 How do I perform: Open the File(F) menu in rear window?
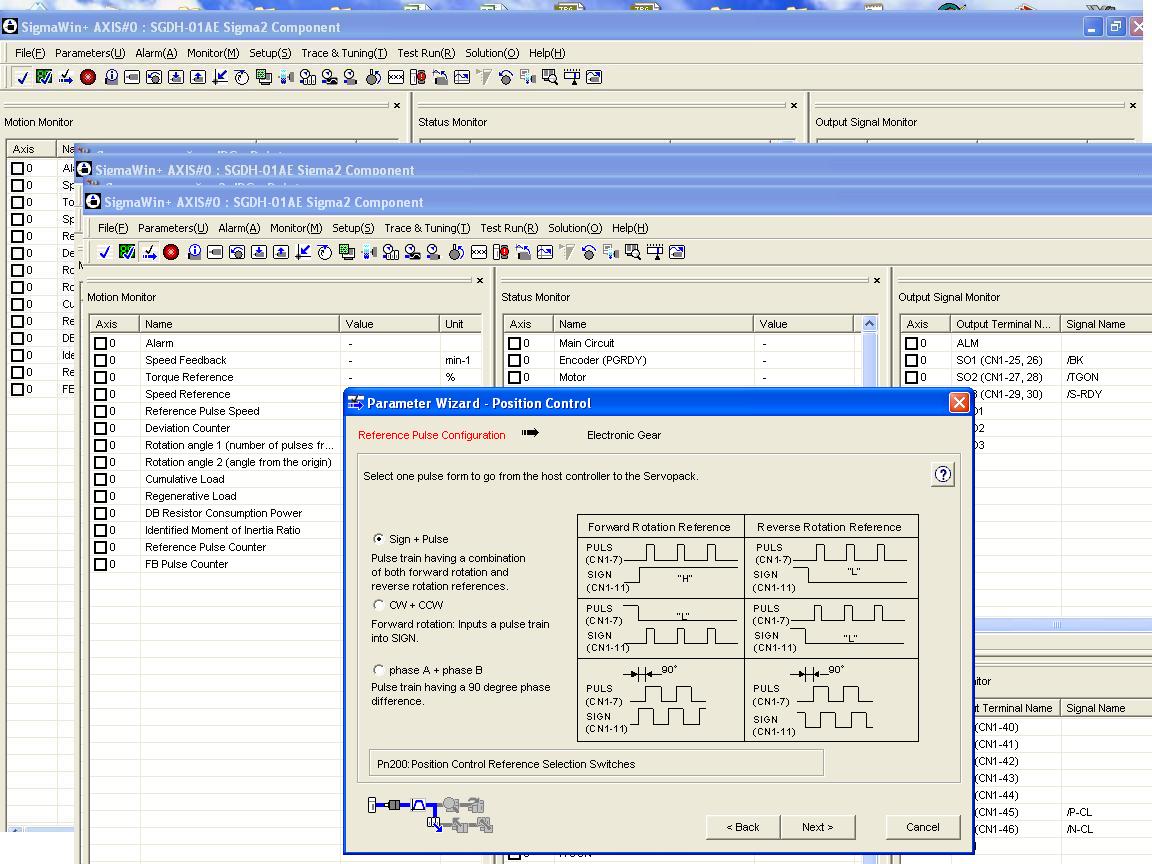click(30, 53)
